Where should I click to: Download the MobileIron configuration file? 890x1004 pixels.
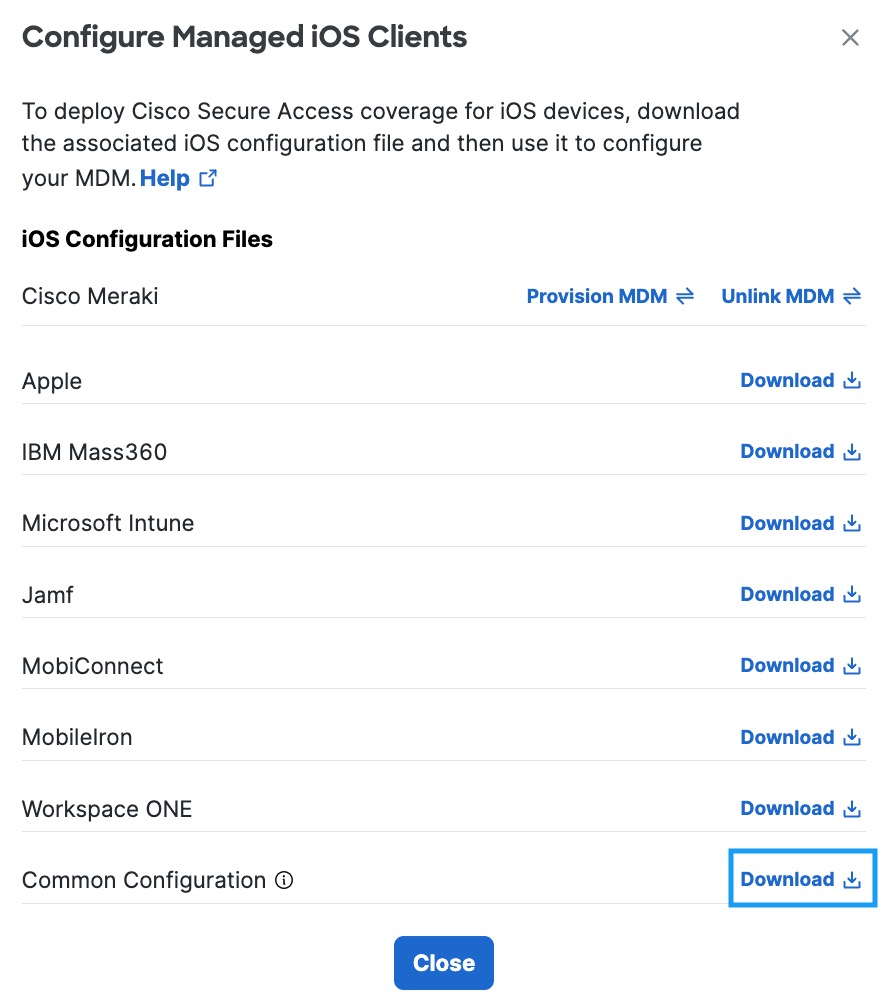tap(800, 737)
